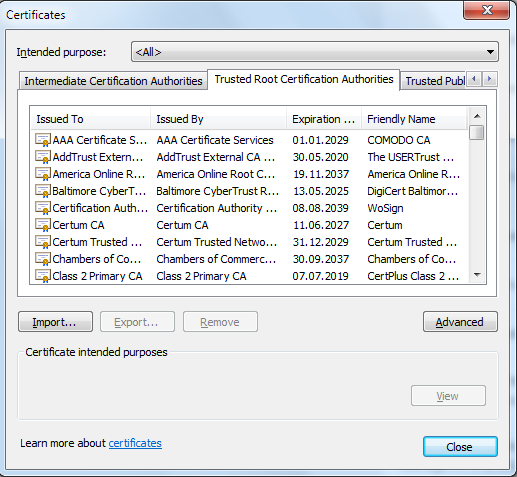Click certificate icon for AAA Certificate Services row
This screenshot has height=477, width=517.
pos(43,140)
